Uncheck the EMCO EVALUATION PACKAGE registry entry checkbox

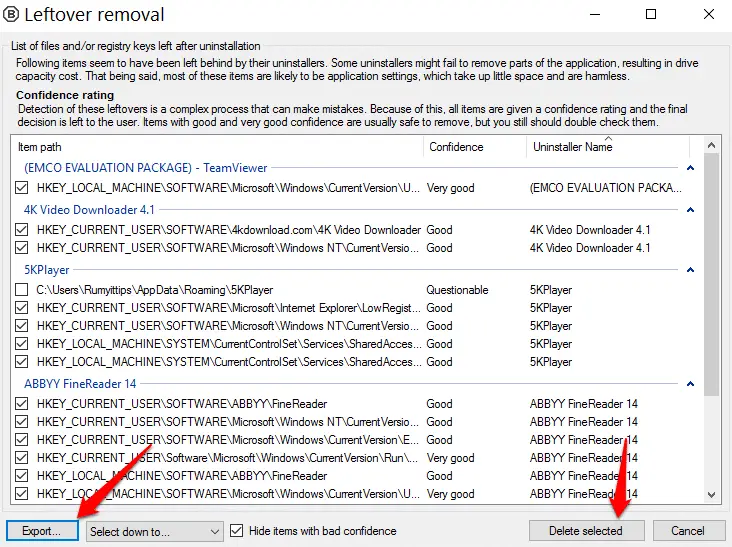point(21,188)
